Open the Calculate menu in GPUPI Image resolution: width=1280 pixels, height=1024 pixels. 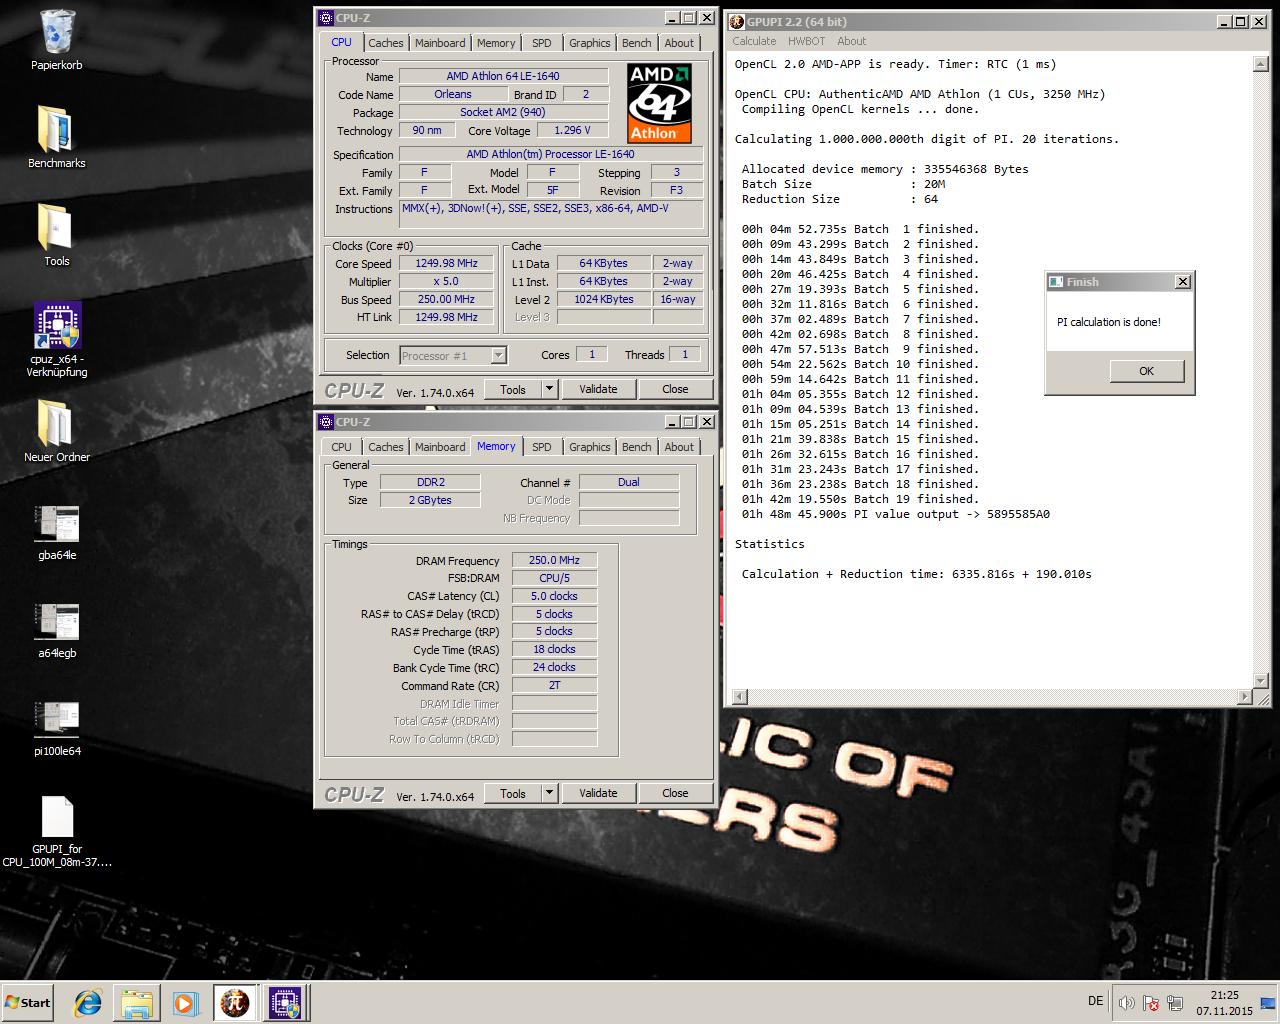754,41
